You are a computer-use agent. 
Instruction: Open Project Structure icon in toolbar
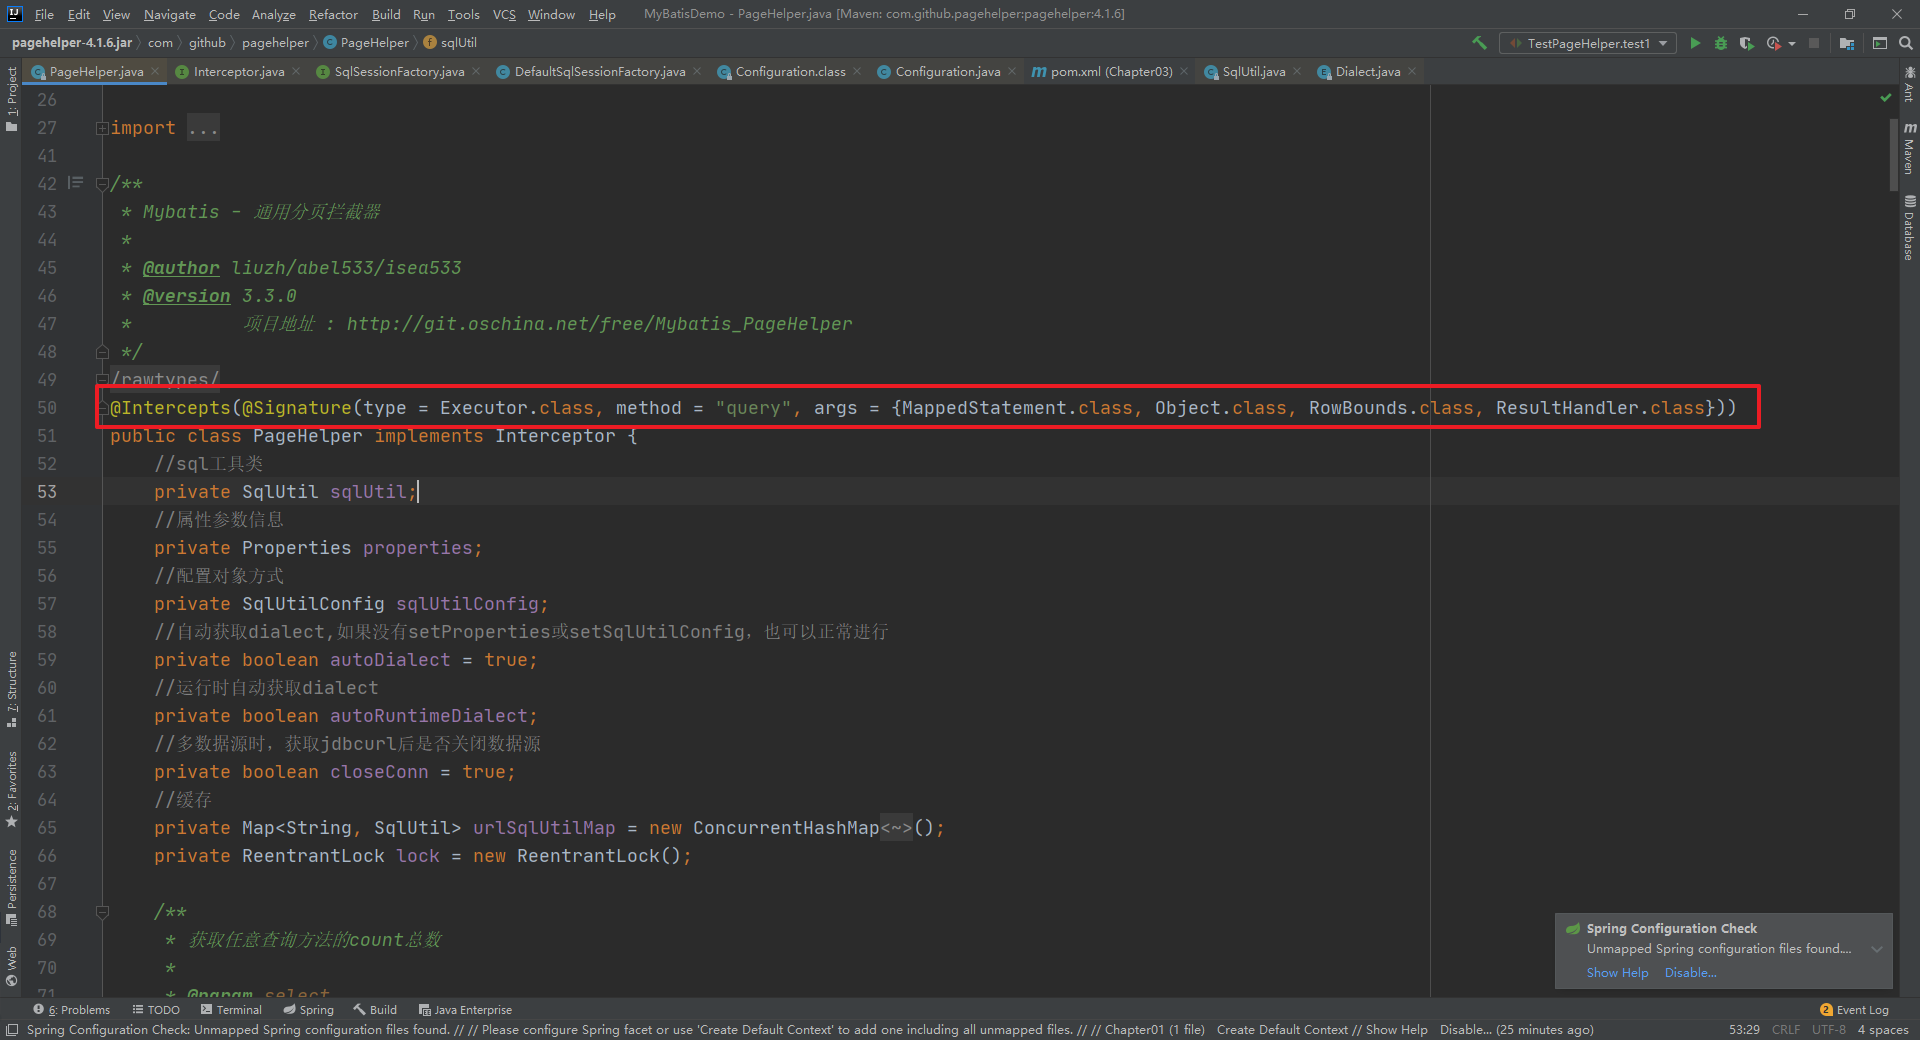click(x=1846, y=43)
